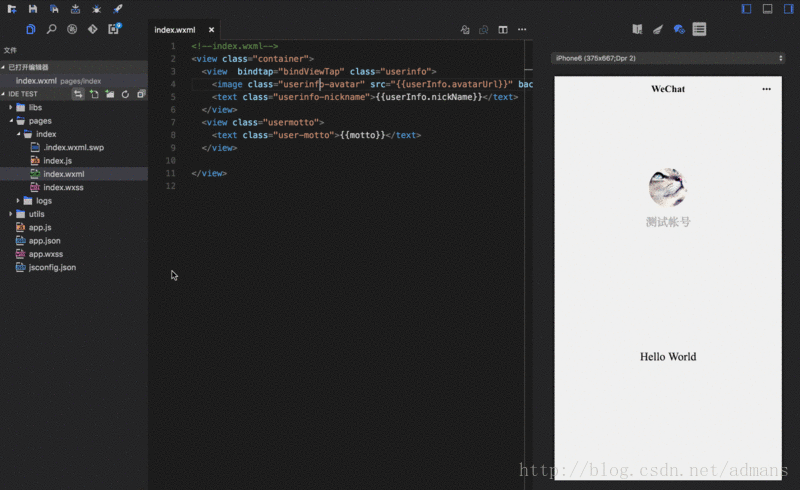Open jsconfig.json file
This screenshot has width=800, height=490.
52,267
